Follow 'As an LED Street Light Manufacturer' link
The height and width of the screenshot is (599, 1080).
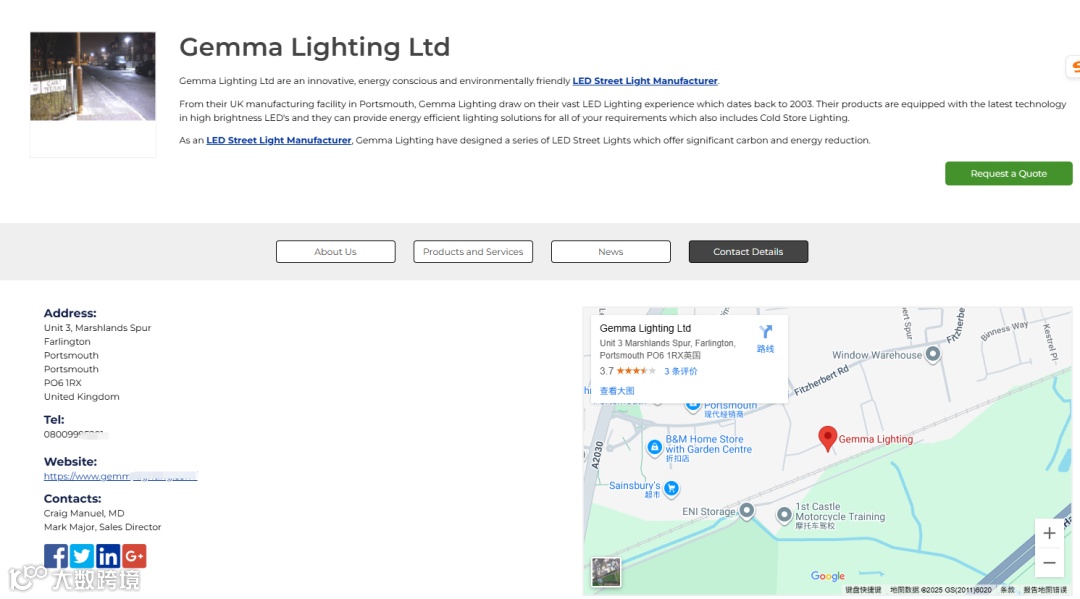[278, 140]
